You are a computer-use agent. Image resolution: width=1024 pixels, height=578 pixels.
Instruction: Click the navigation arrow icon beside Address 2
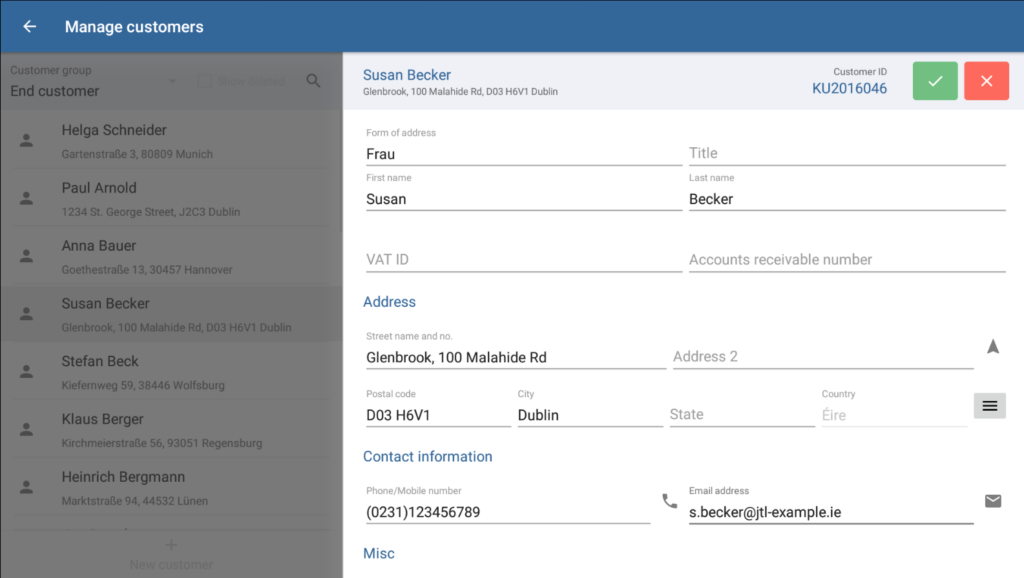coord(992,347)
